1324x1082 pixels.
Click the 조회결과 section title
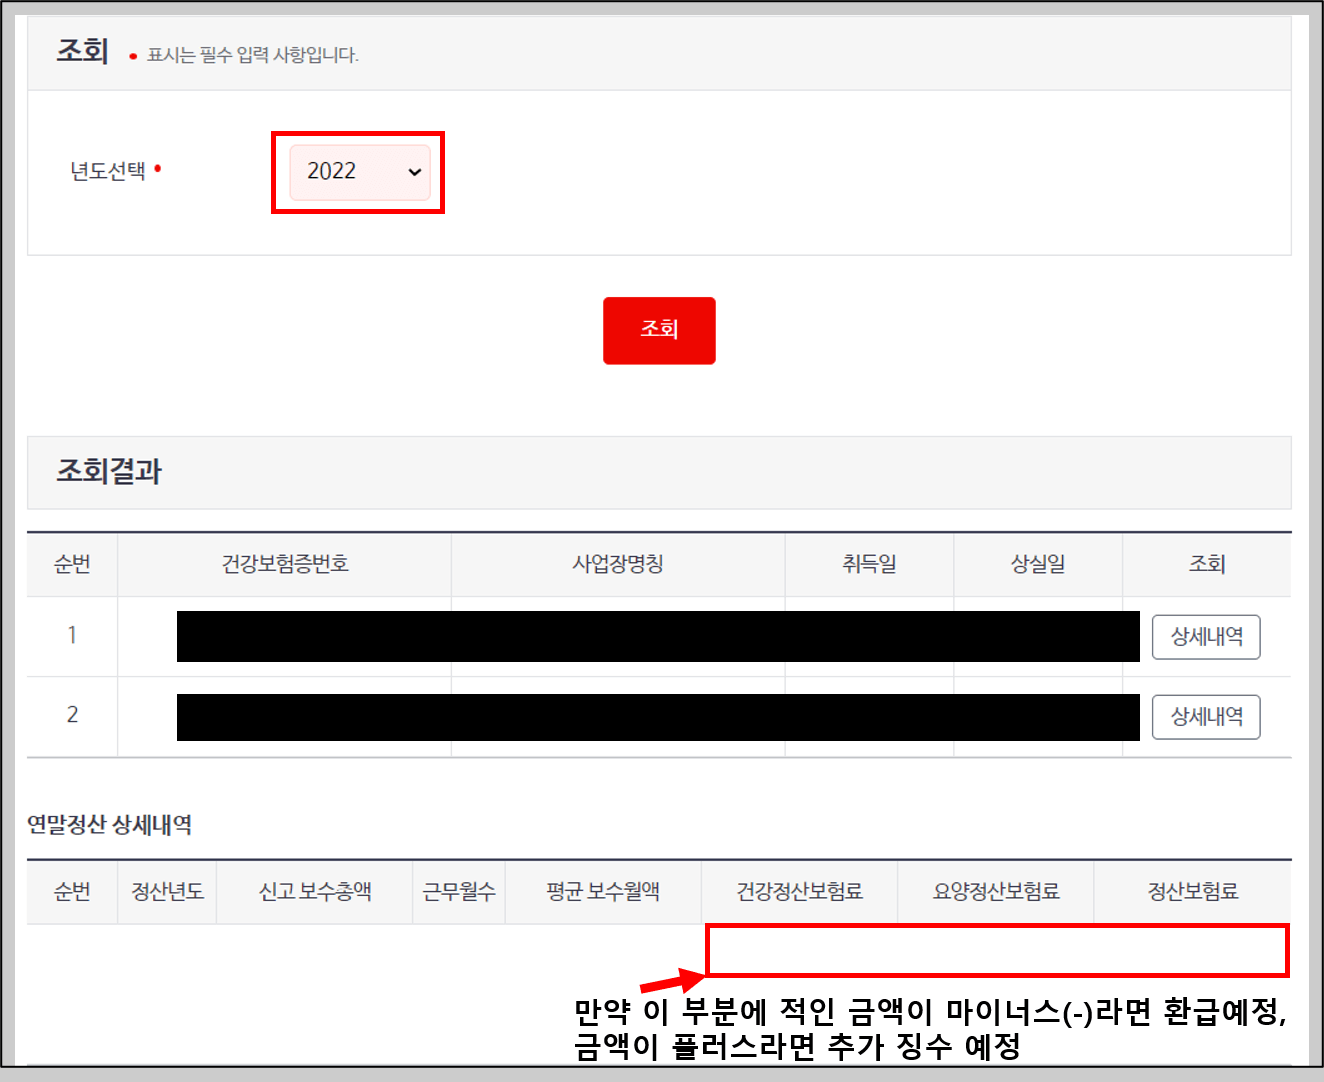click(x=108, y=472)
